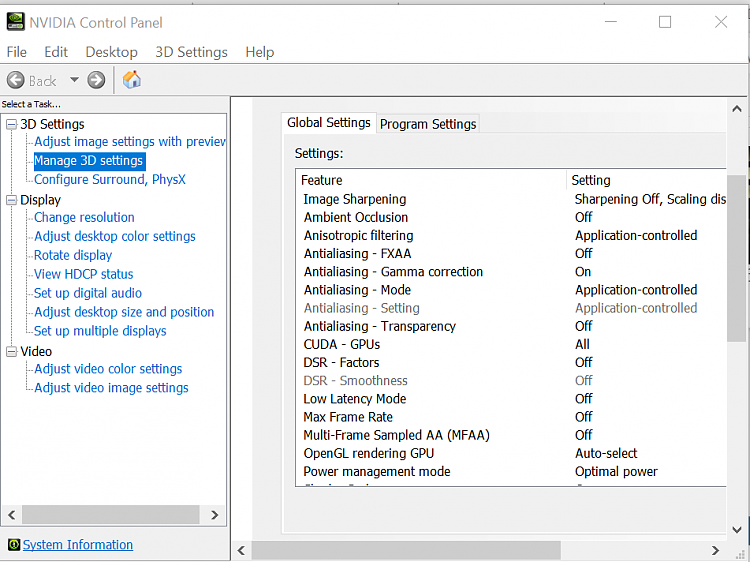Click the Feature column header
Image resolution: width=750 pixels, height=562 pixels.
[x=431, y=180]
